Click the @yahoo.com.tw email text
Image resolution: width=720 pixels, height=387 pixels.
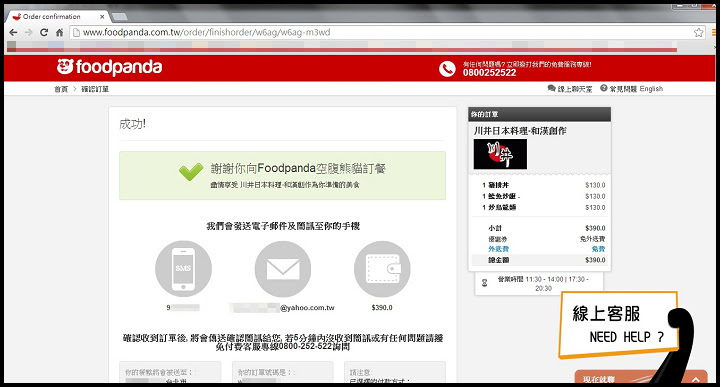[x=307, y=308]
